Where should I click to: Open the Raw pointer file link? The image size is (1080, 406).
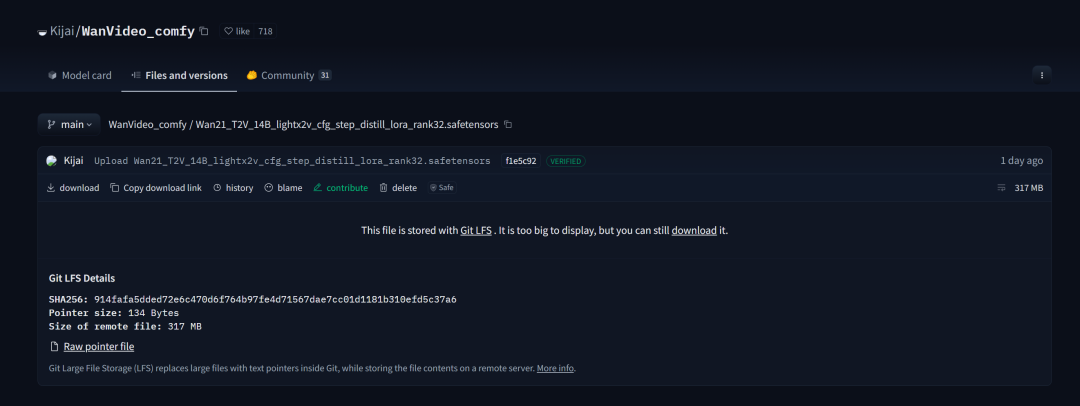coord(98,347)
